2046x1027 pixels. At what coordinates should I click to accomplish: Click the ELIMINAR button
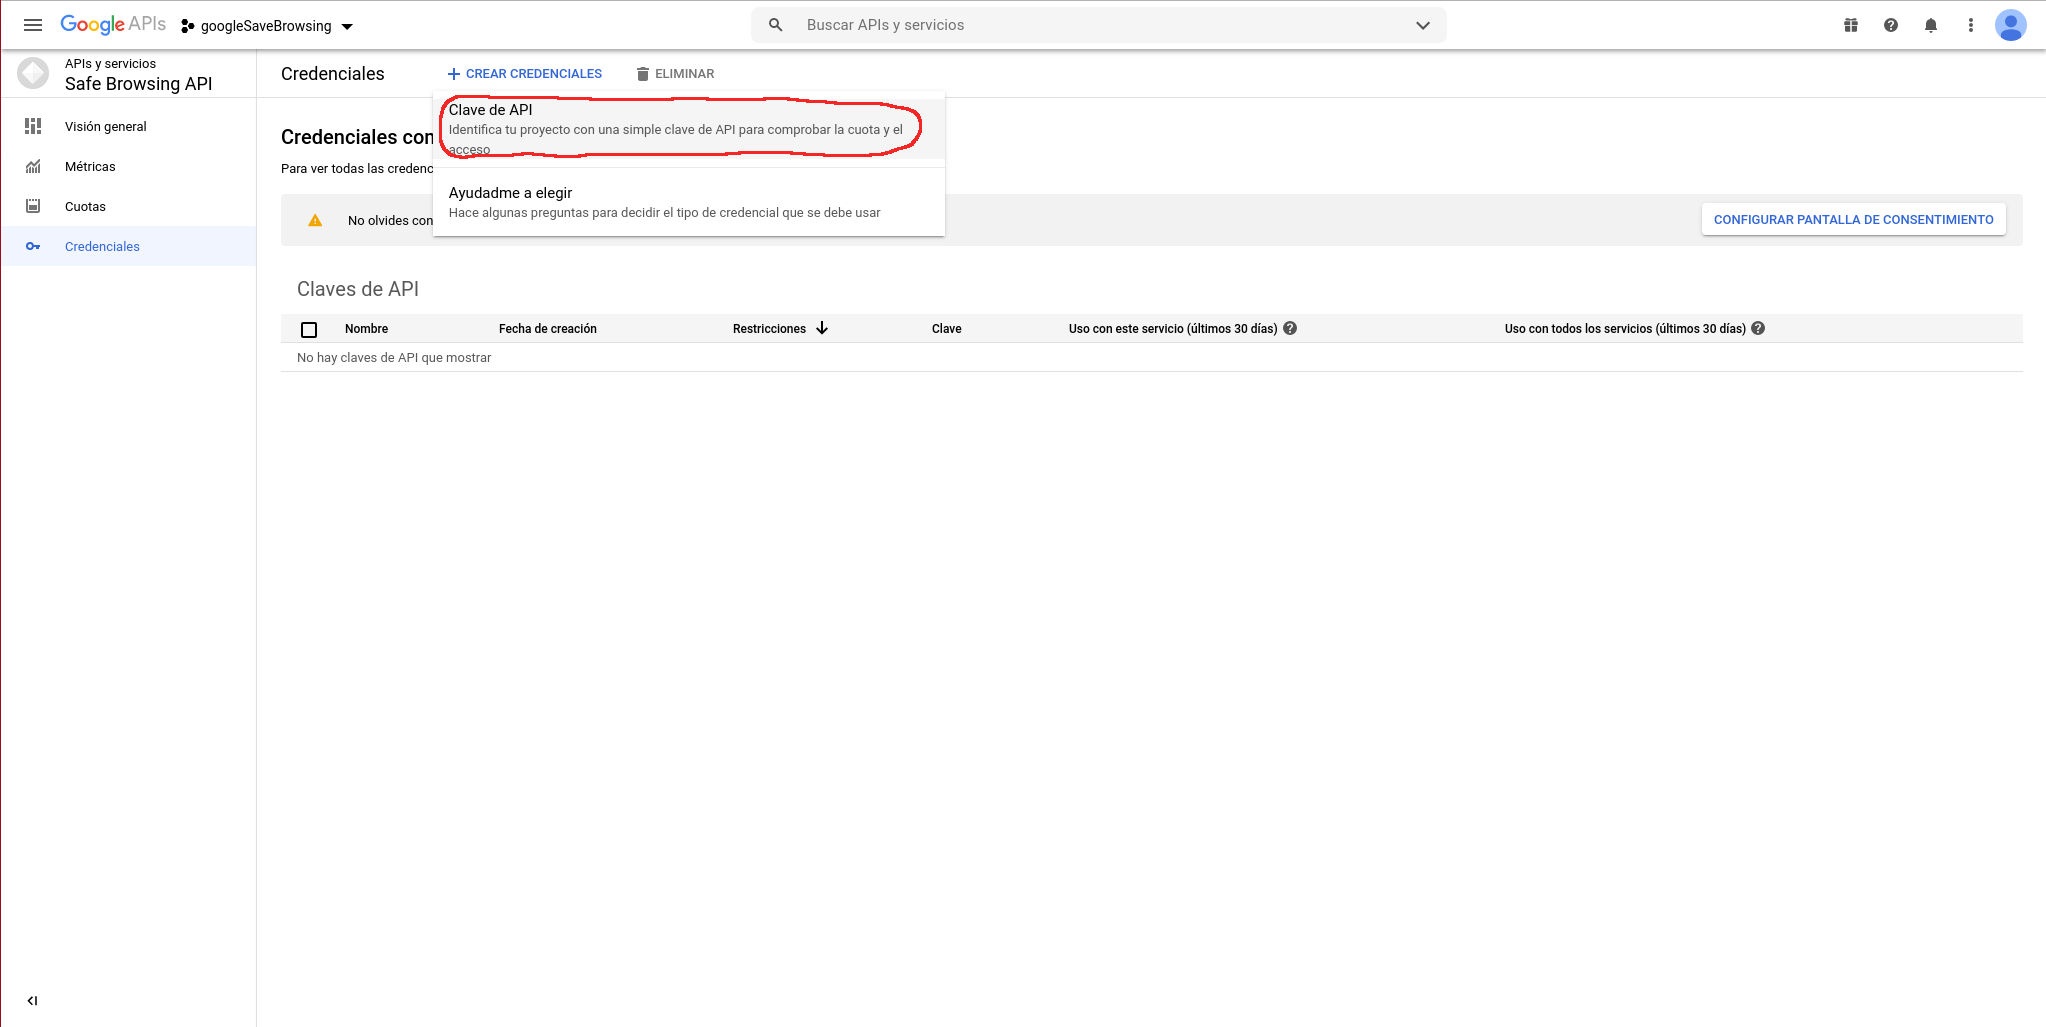pyautogui.click(x=675, y=74)
